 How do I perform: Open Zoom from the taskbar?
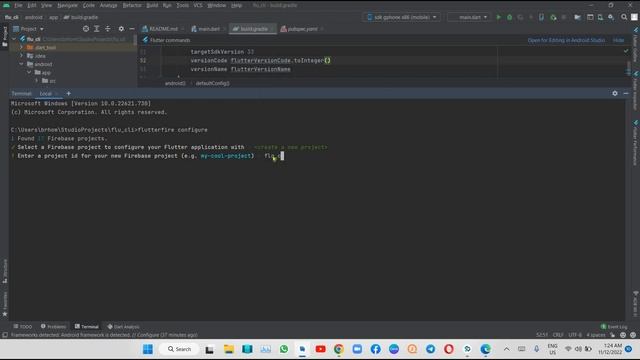click(x=357, y=349)
